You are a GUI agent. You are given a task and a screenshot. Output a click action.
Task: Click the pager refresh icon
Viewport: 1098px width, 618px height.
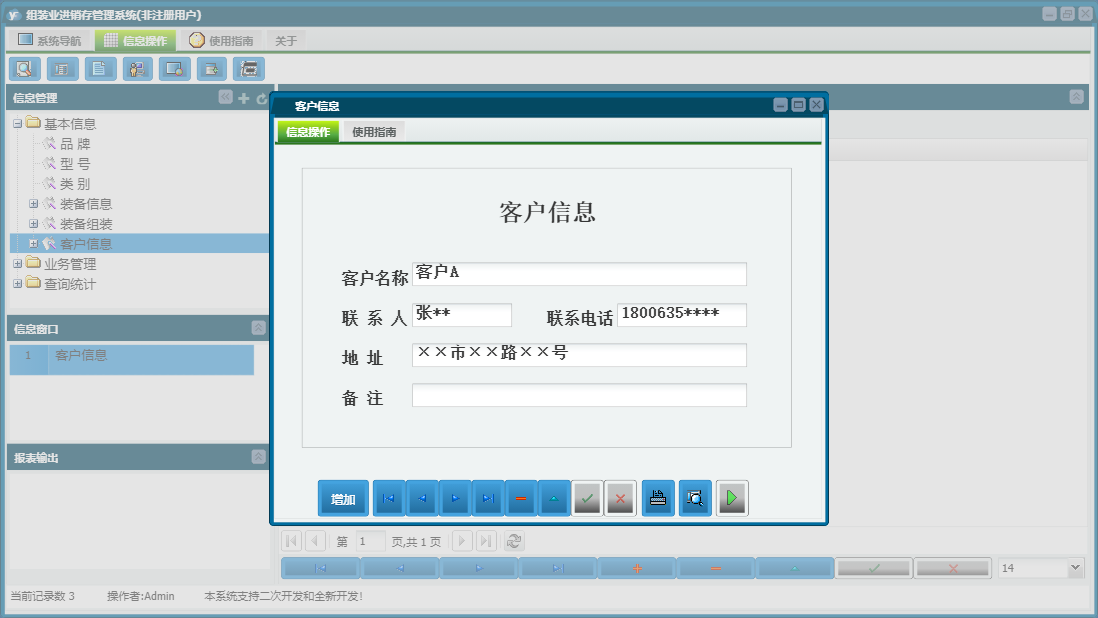point(514,541)
